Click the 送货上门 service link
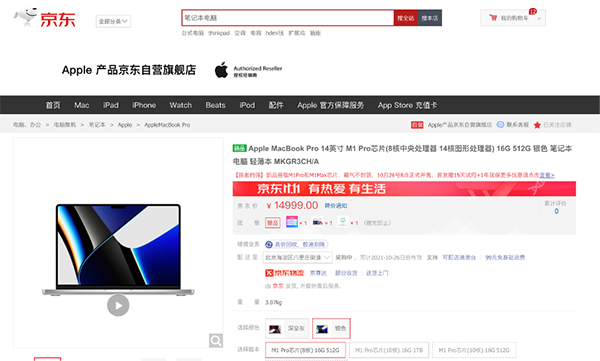This screenshot has width=600, height=361. pyautogui.click(x=377, y=273)
